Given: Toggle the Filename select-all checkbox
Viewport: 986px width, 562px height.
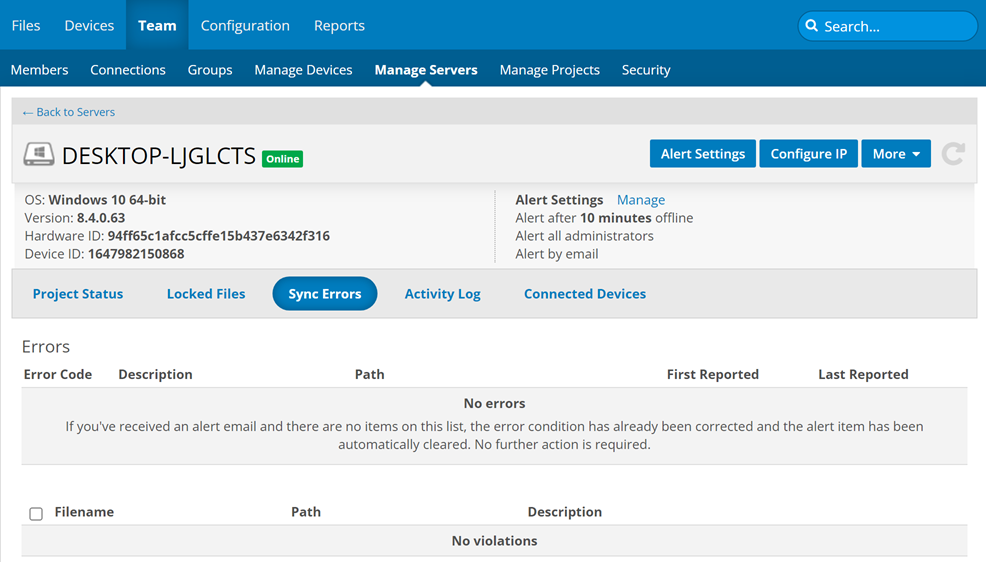Looking at the screenshot, I should tap(36, 513).
